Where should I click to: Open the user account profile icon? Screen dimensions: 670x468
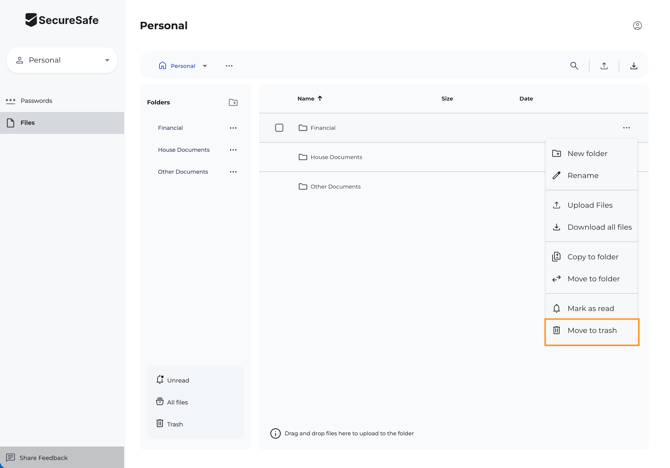point(637,26)
